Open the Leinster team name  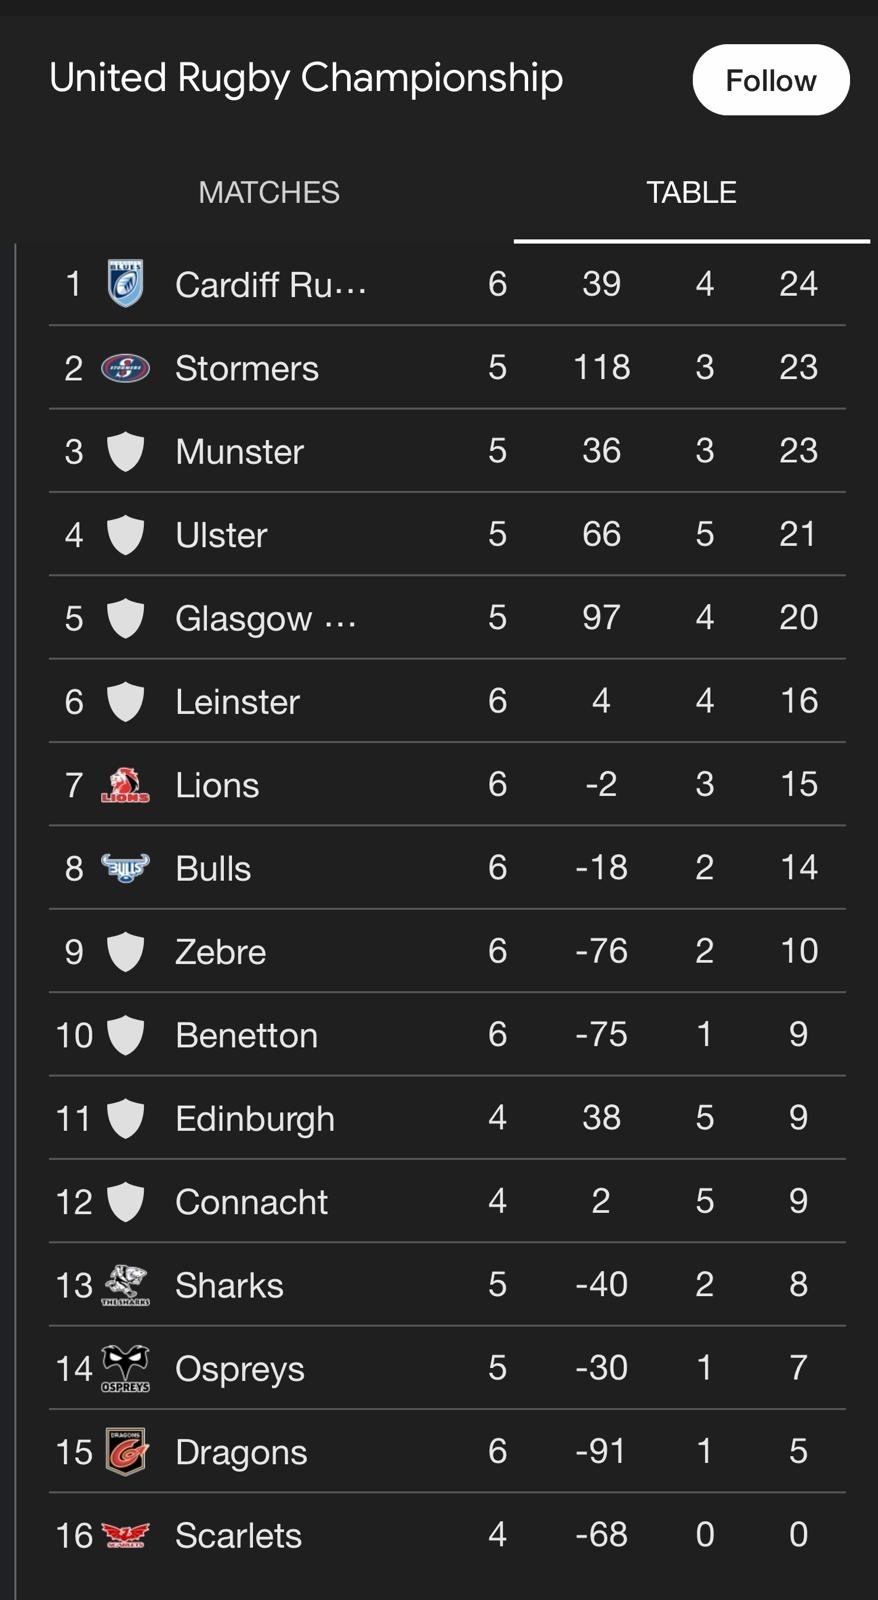click(x=237, y=702)
